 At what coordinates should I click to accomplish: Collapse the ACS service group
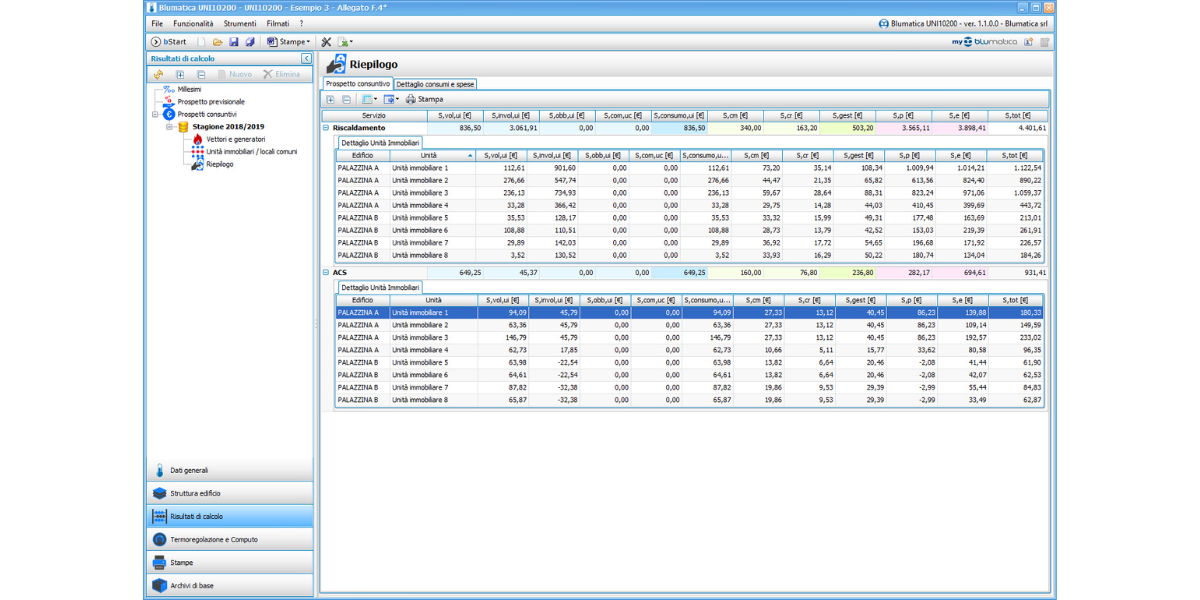[x=326, y=272]
